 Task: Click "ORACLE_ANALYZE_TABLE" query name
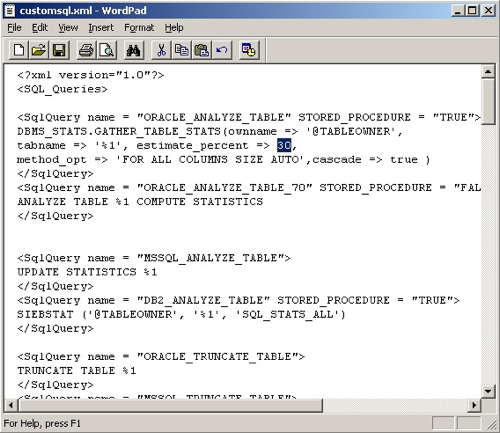coord(214,117)
